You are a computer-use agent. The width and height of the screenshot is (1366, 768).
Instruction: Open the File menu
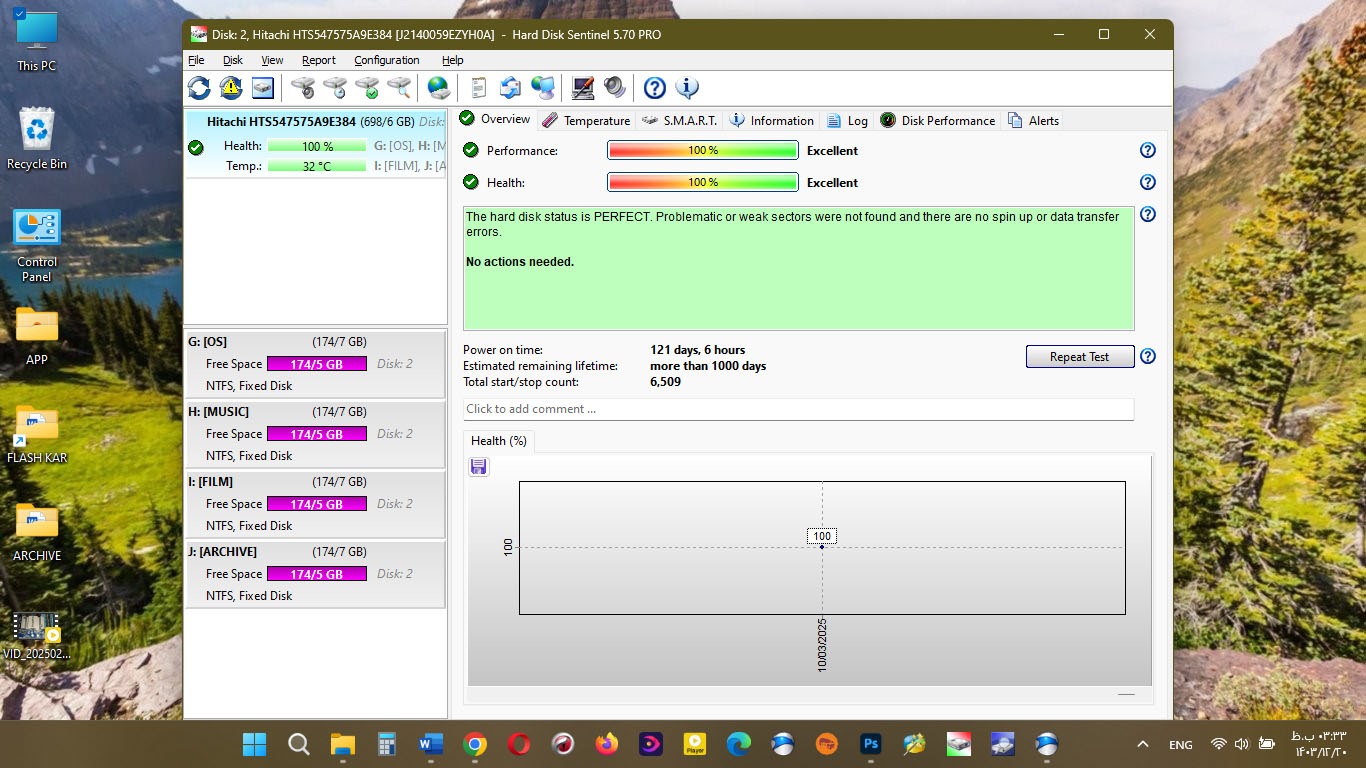click(196, 60)
